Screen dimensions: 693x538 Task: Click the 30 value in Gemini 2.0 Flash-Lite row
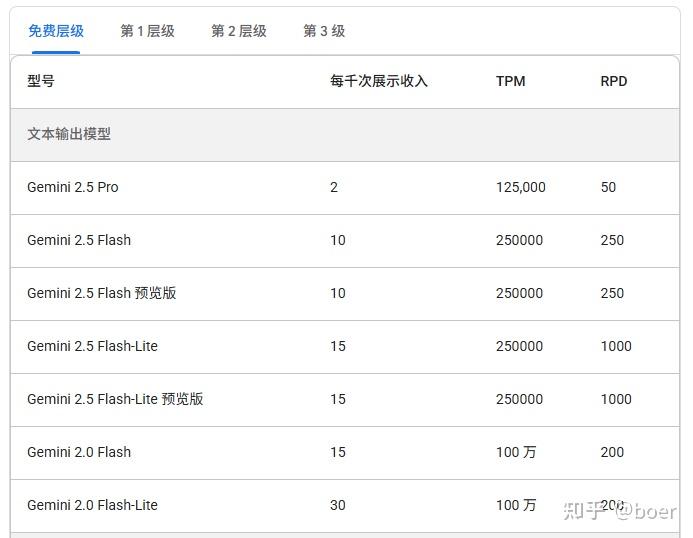(x=338, y=505)
